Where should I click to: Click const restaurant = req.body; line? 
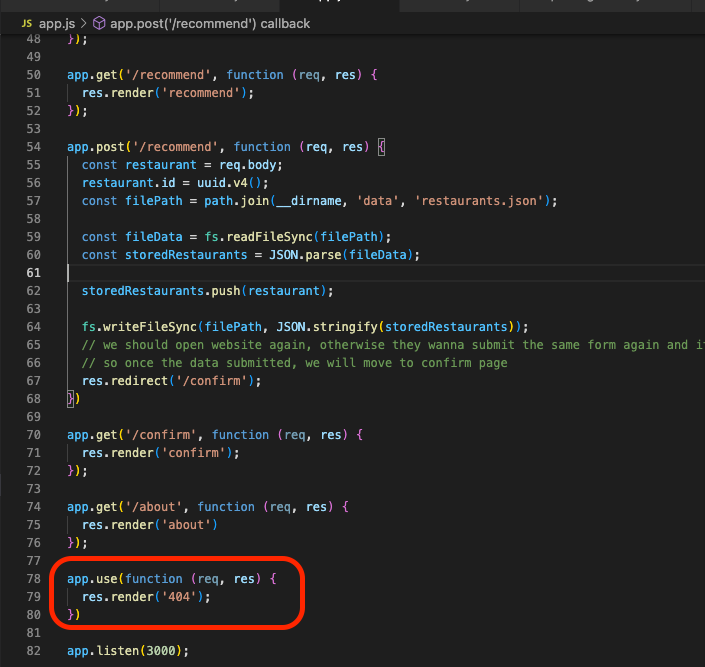click(x=182, y=165)
